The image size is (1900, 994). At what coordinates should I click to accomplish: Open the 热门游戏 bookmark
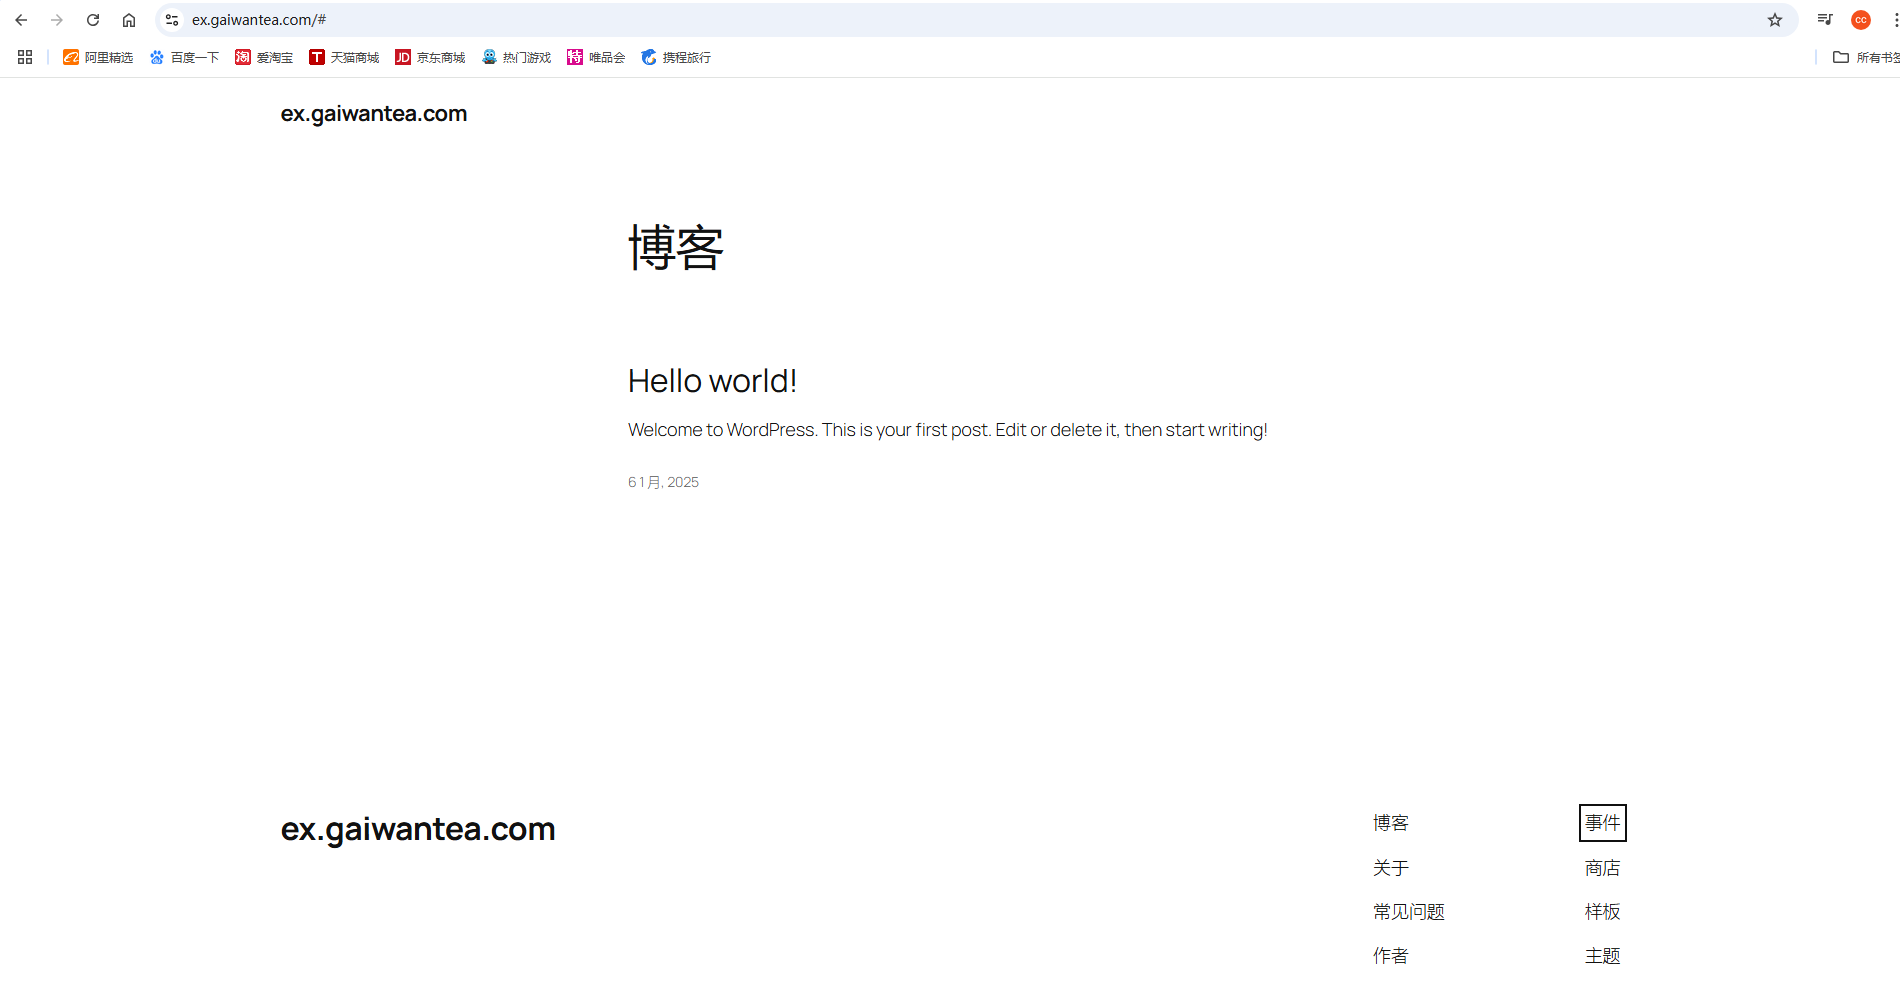tap(516, 57)
